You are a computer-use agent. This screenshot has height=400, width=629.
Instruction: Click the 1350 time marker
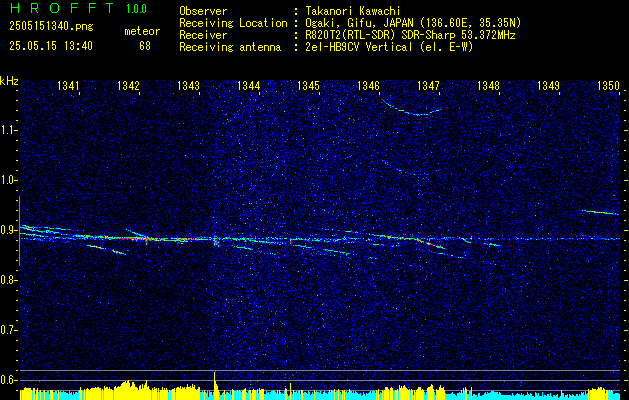[x=609, y=85]
